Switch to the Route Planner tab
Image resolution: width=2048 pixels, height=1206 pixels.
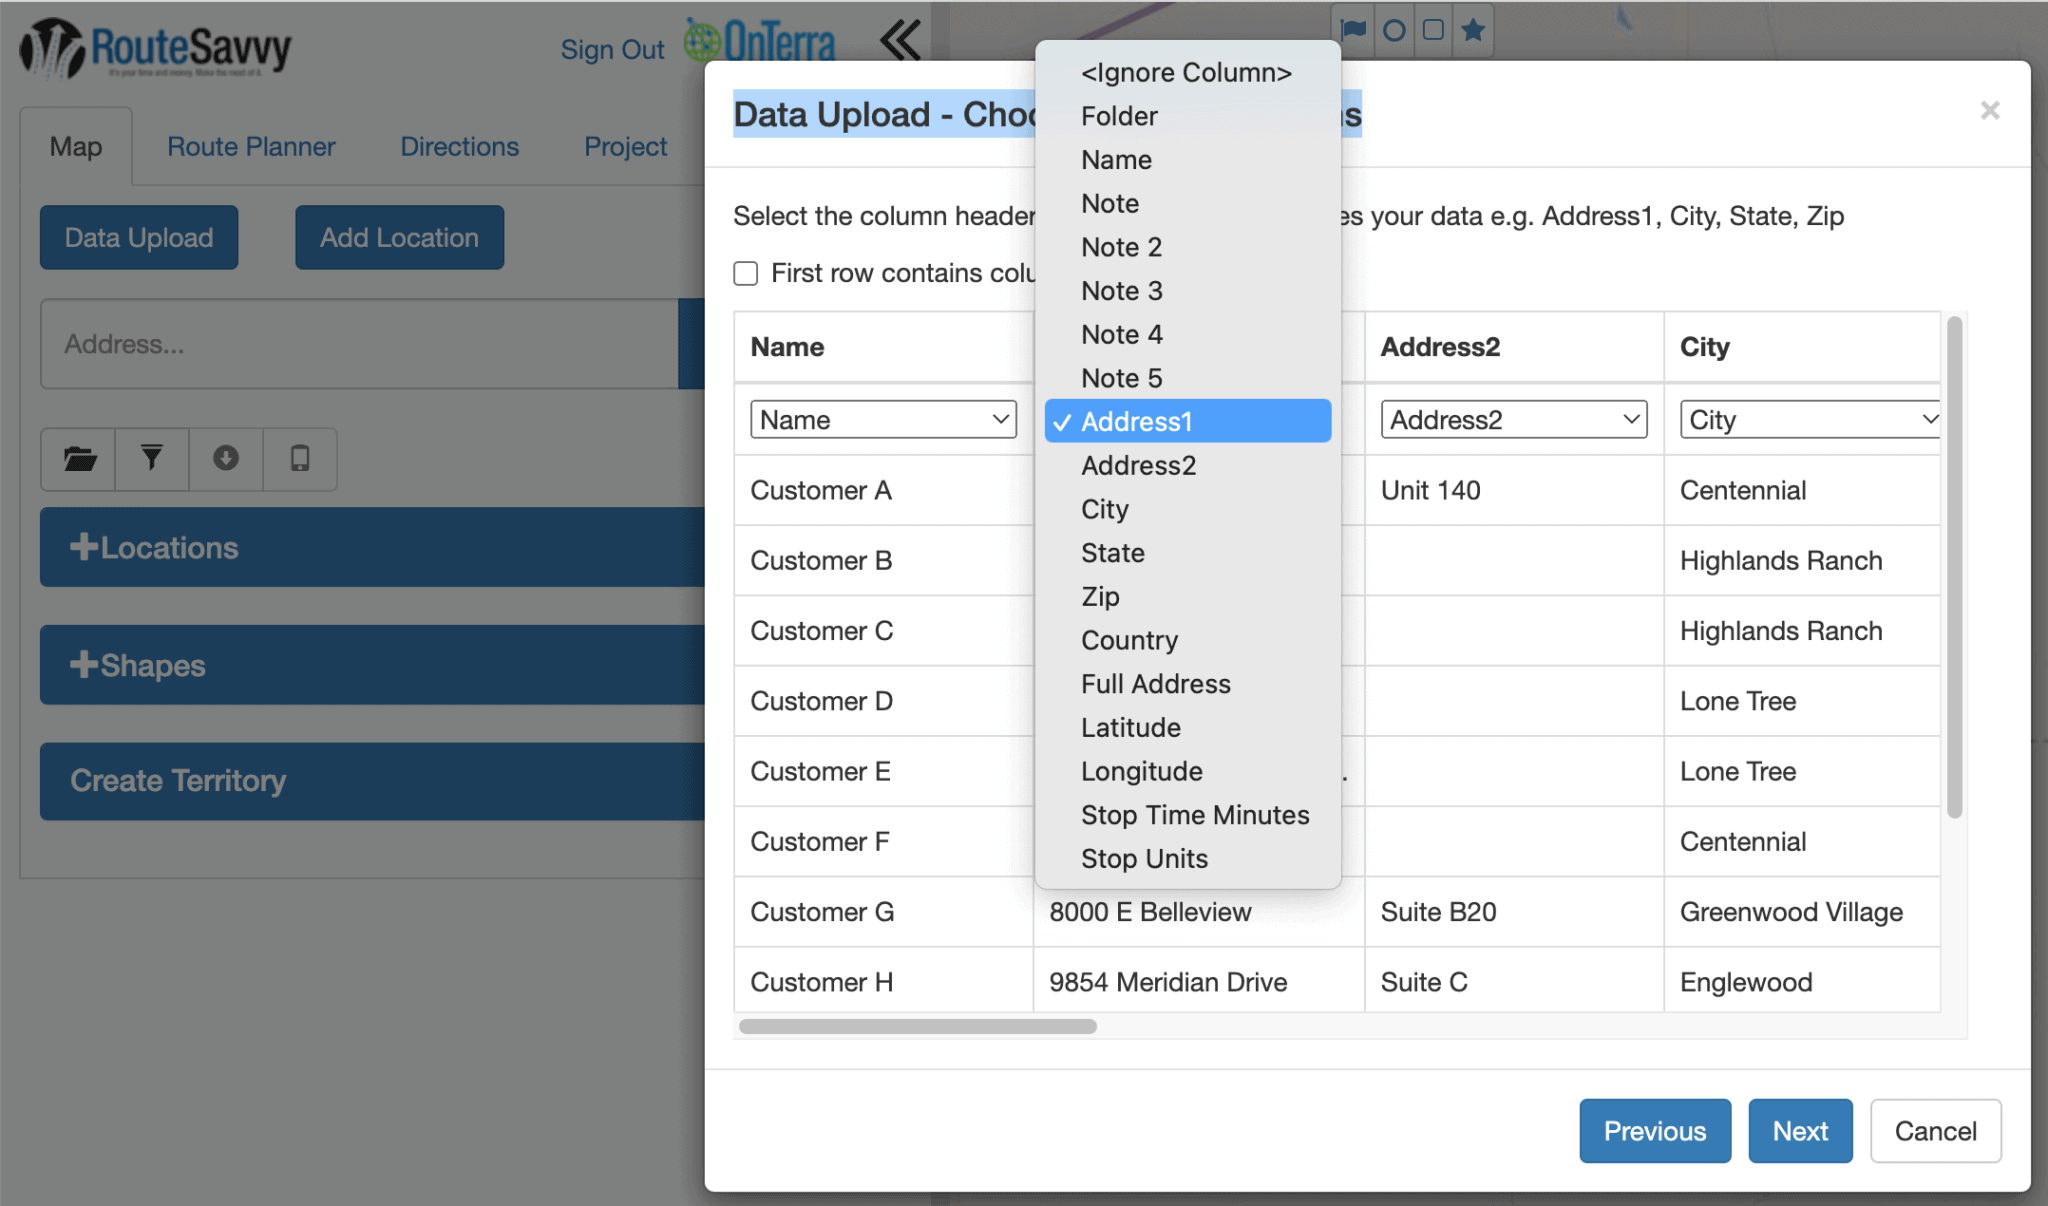(x=251, y=147)
